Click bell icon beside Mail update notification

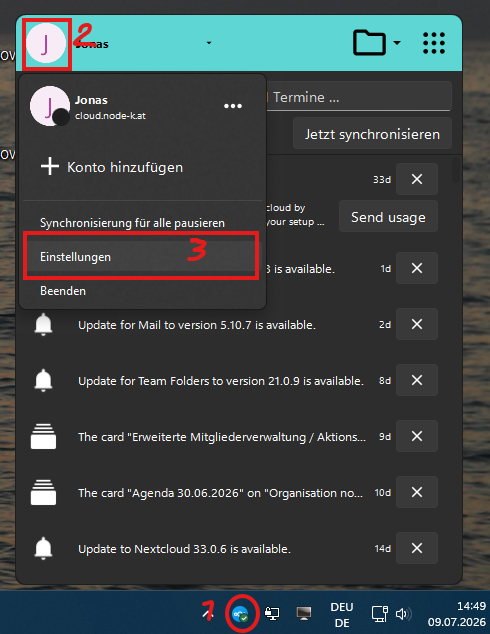pyautogui.click(x=43, y=325)
